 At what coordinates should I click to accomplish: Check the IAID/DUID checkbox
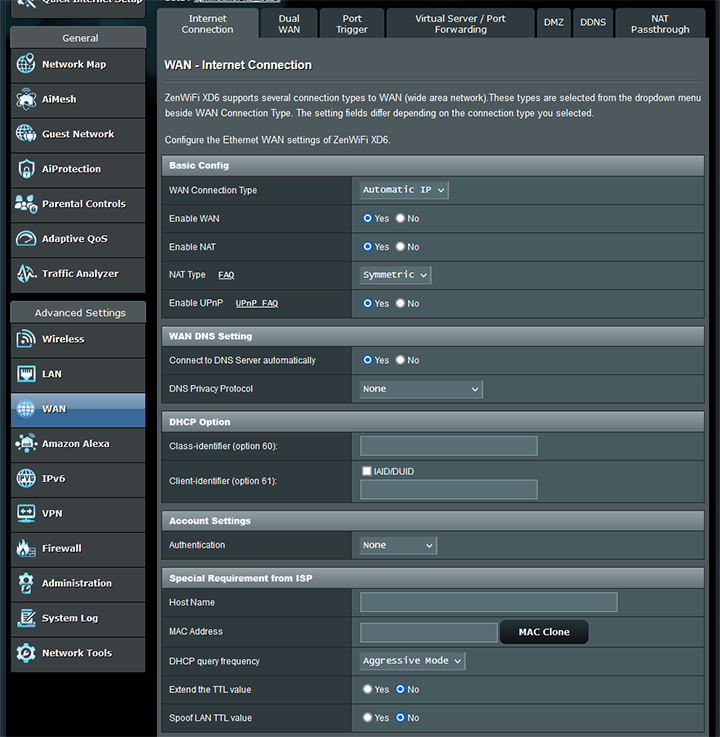point(367,470)
